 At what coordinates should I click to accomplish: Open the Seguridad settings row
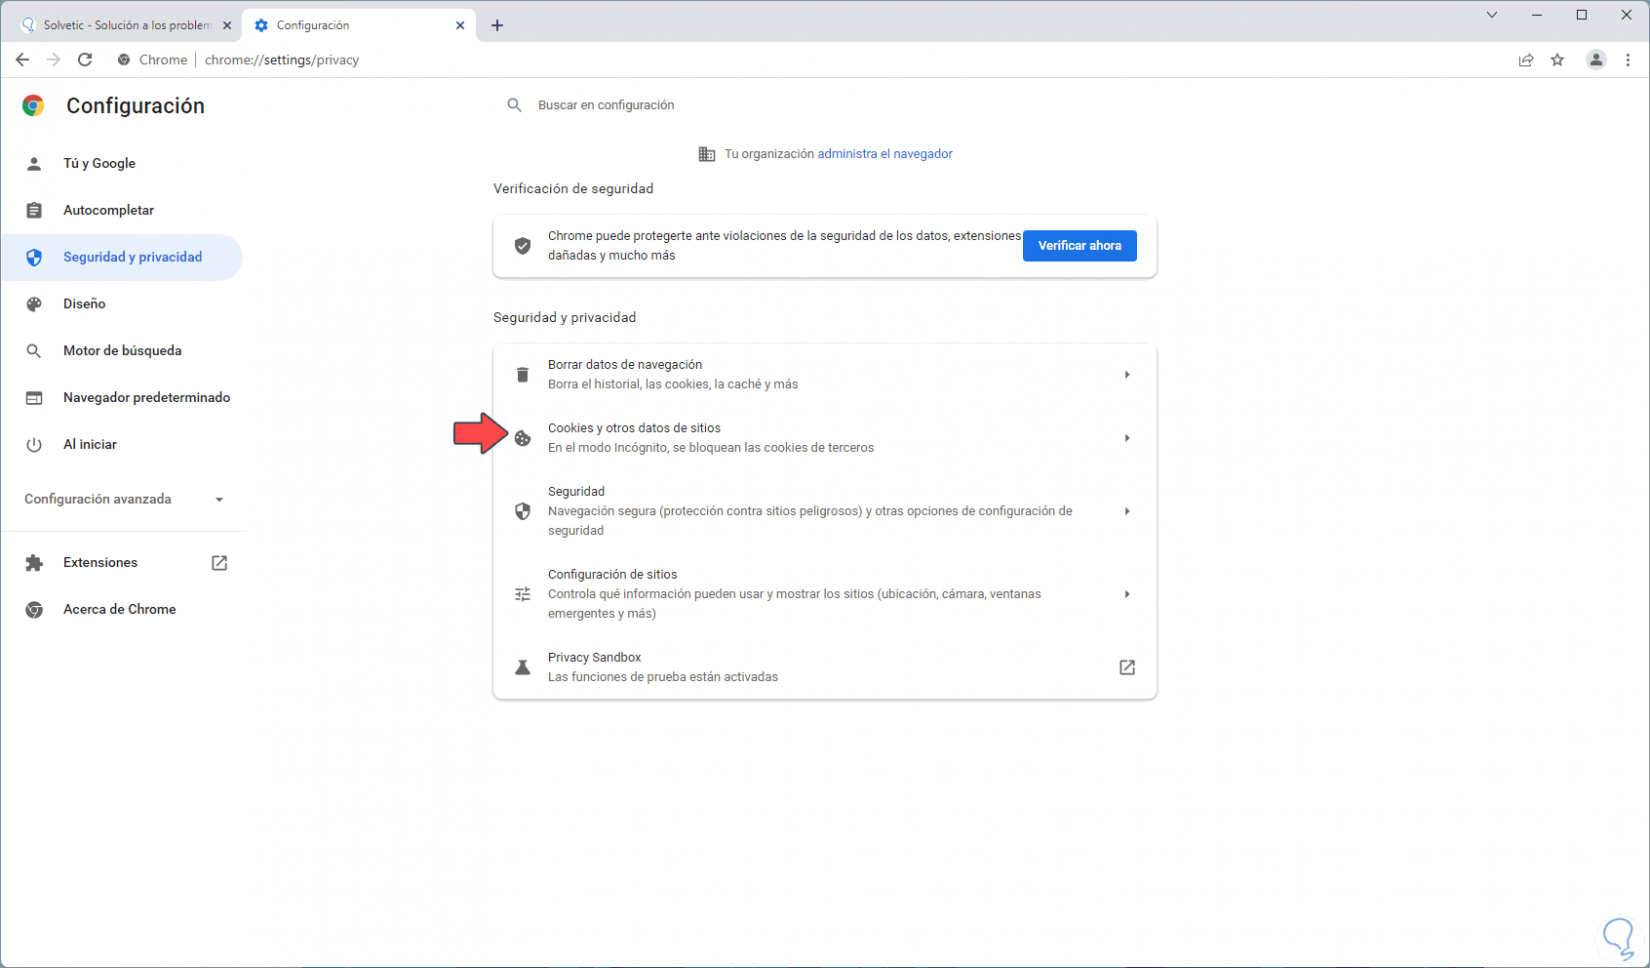pyautogui.click(x=825, y=511)
